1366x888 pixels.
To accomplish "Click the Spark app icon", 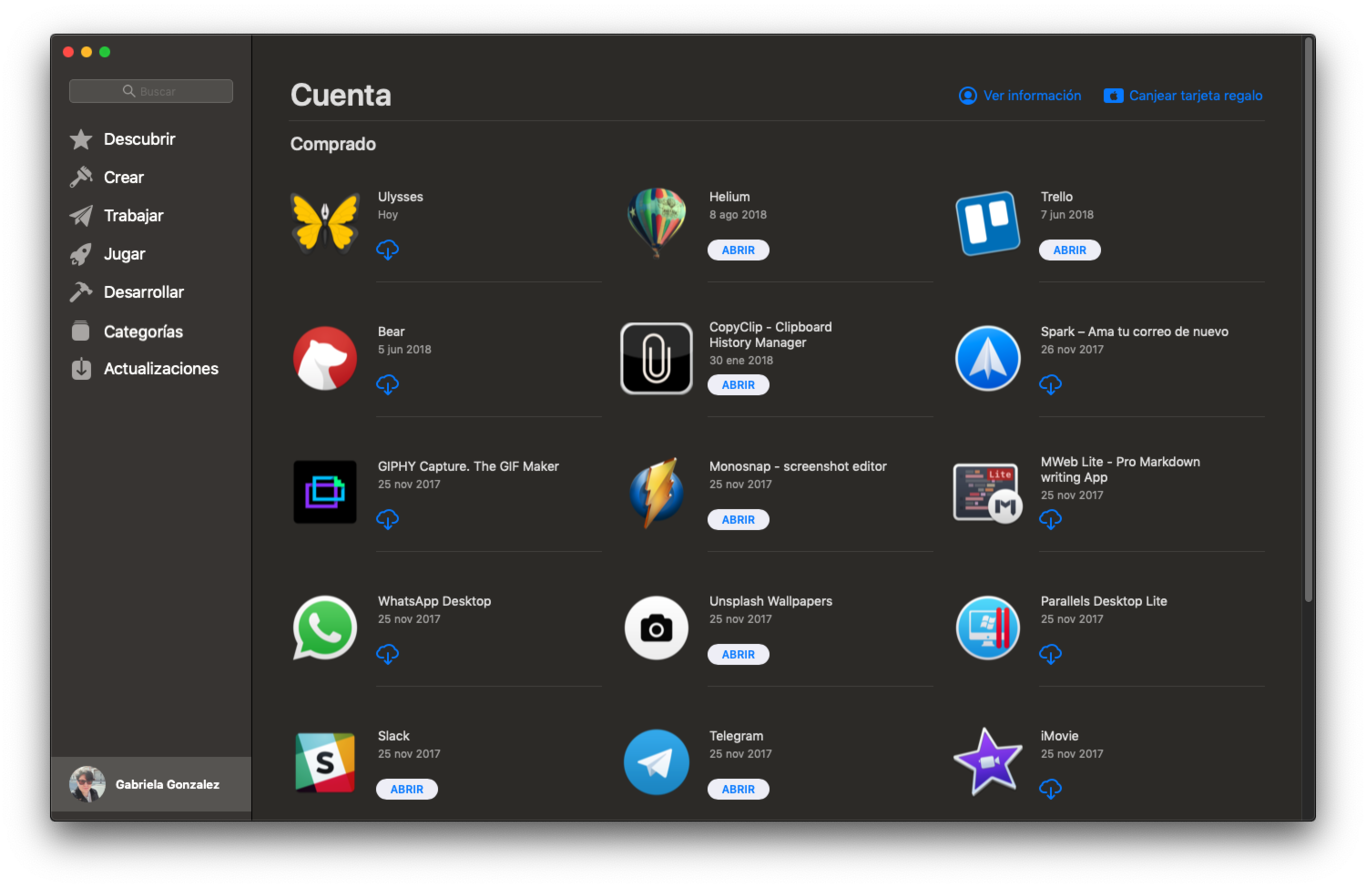I will click(x=987, y=358).
